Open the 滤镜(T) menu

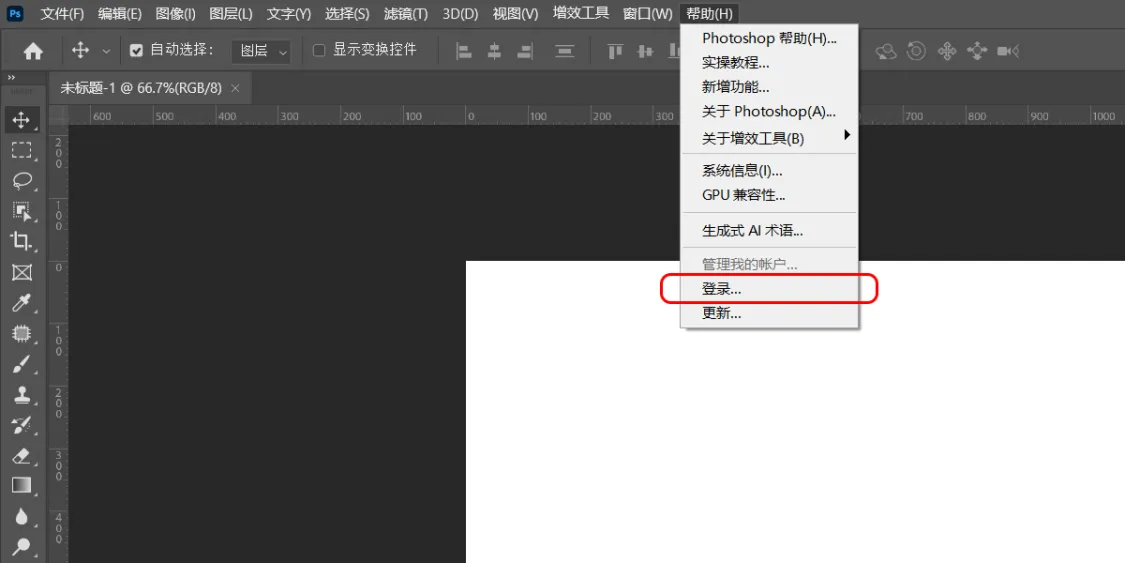click(x=405, y=14)
